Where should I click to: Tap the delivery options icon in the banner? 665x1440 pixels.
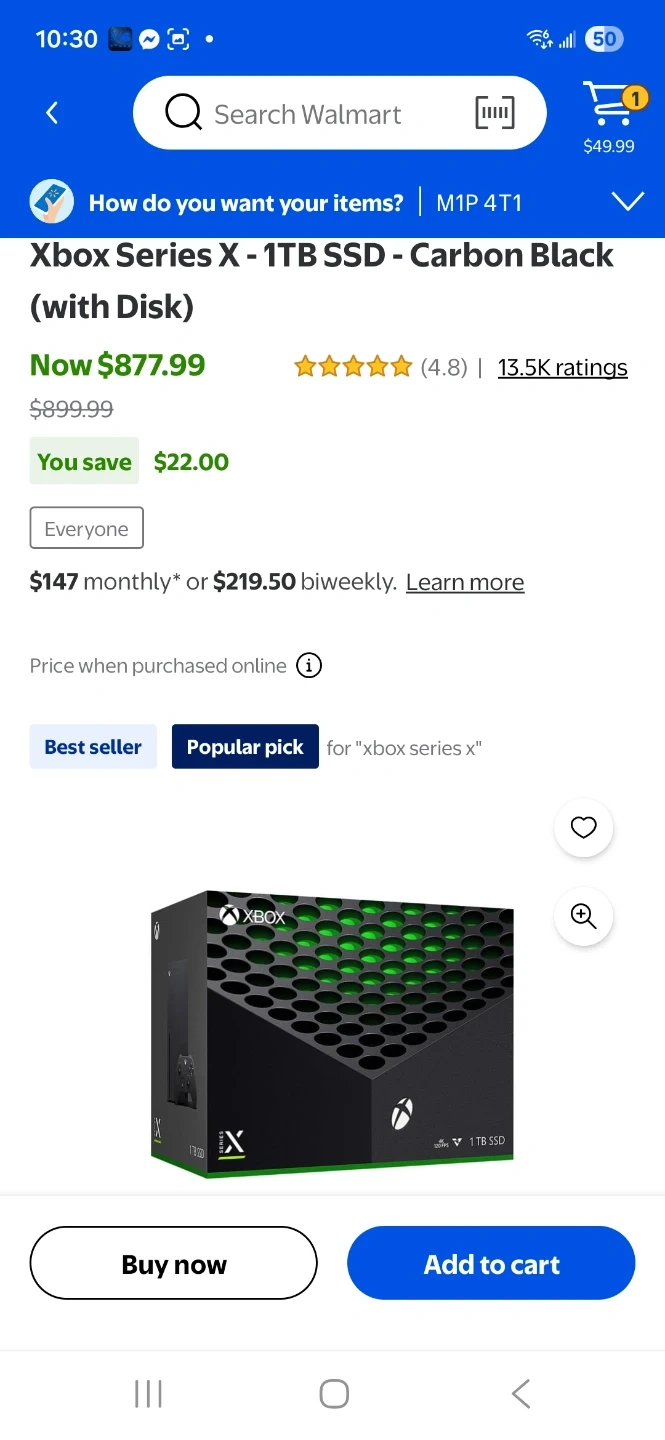pos(52,203)
